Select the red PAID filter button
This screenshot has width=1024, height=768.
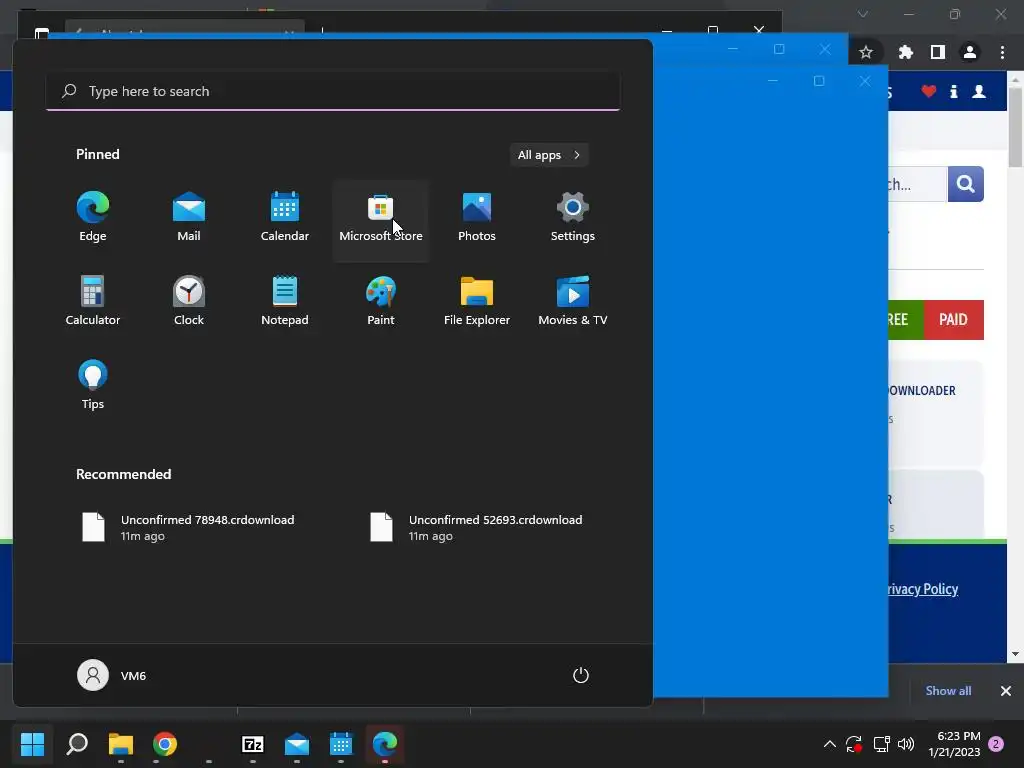953,319
